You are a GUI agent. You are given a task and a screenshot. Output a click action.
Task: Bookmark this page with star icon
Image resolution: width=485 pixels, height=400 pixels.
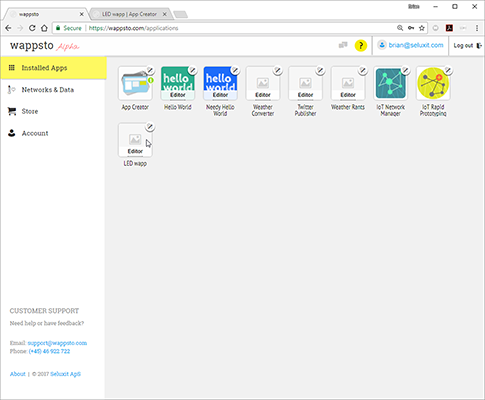pos(422,28)
